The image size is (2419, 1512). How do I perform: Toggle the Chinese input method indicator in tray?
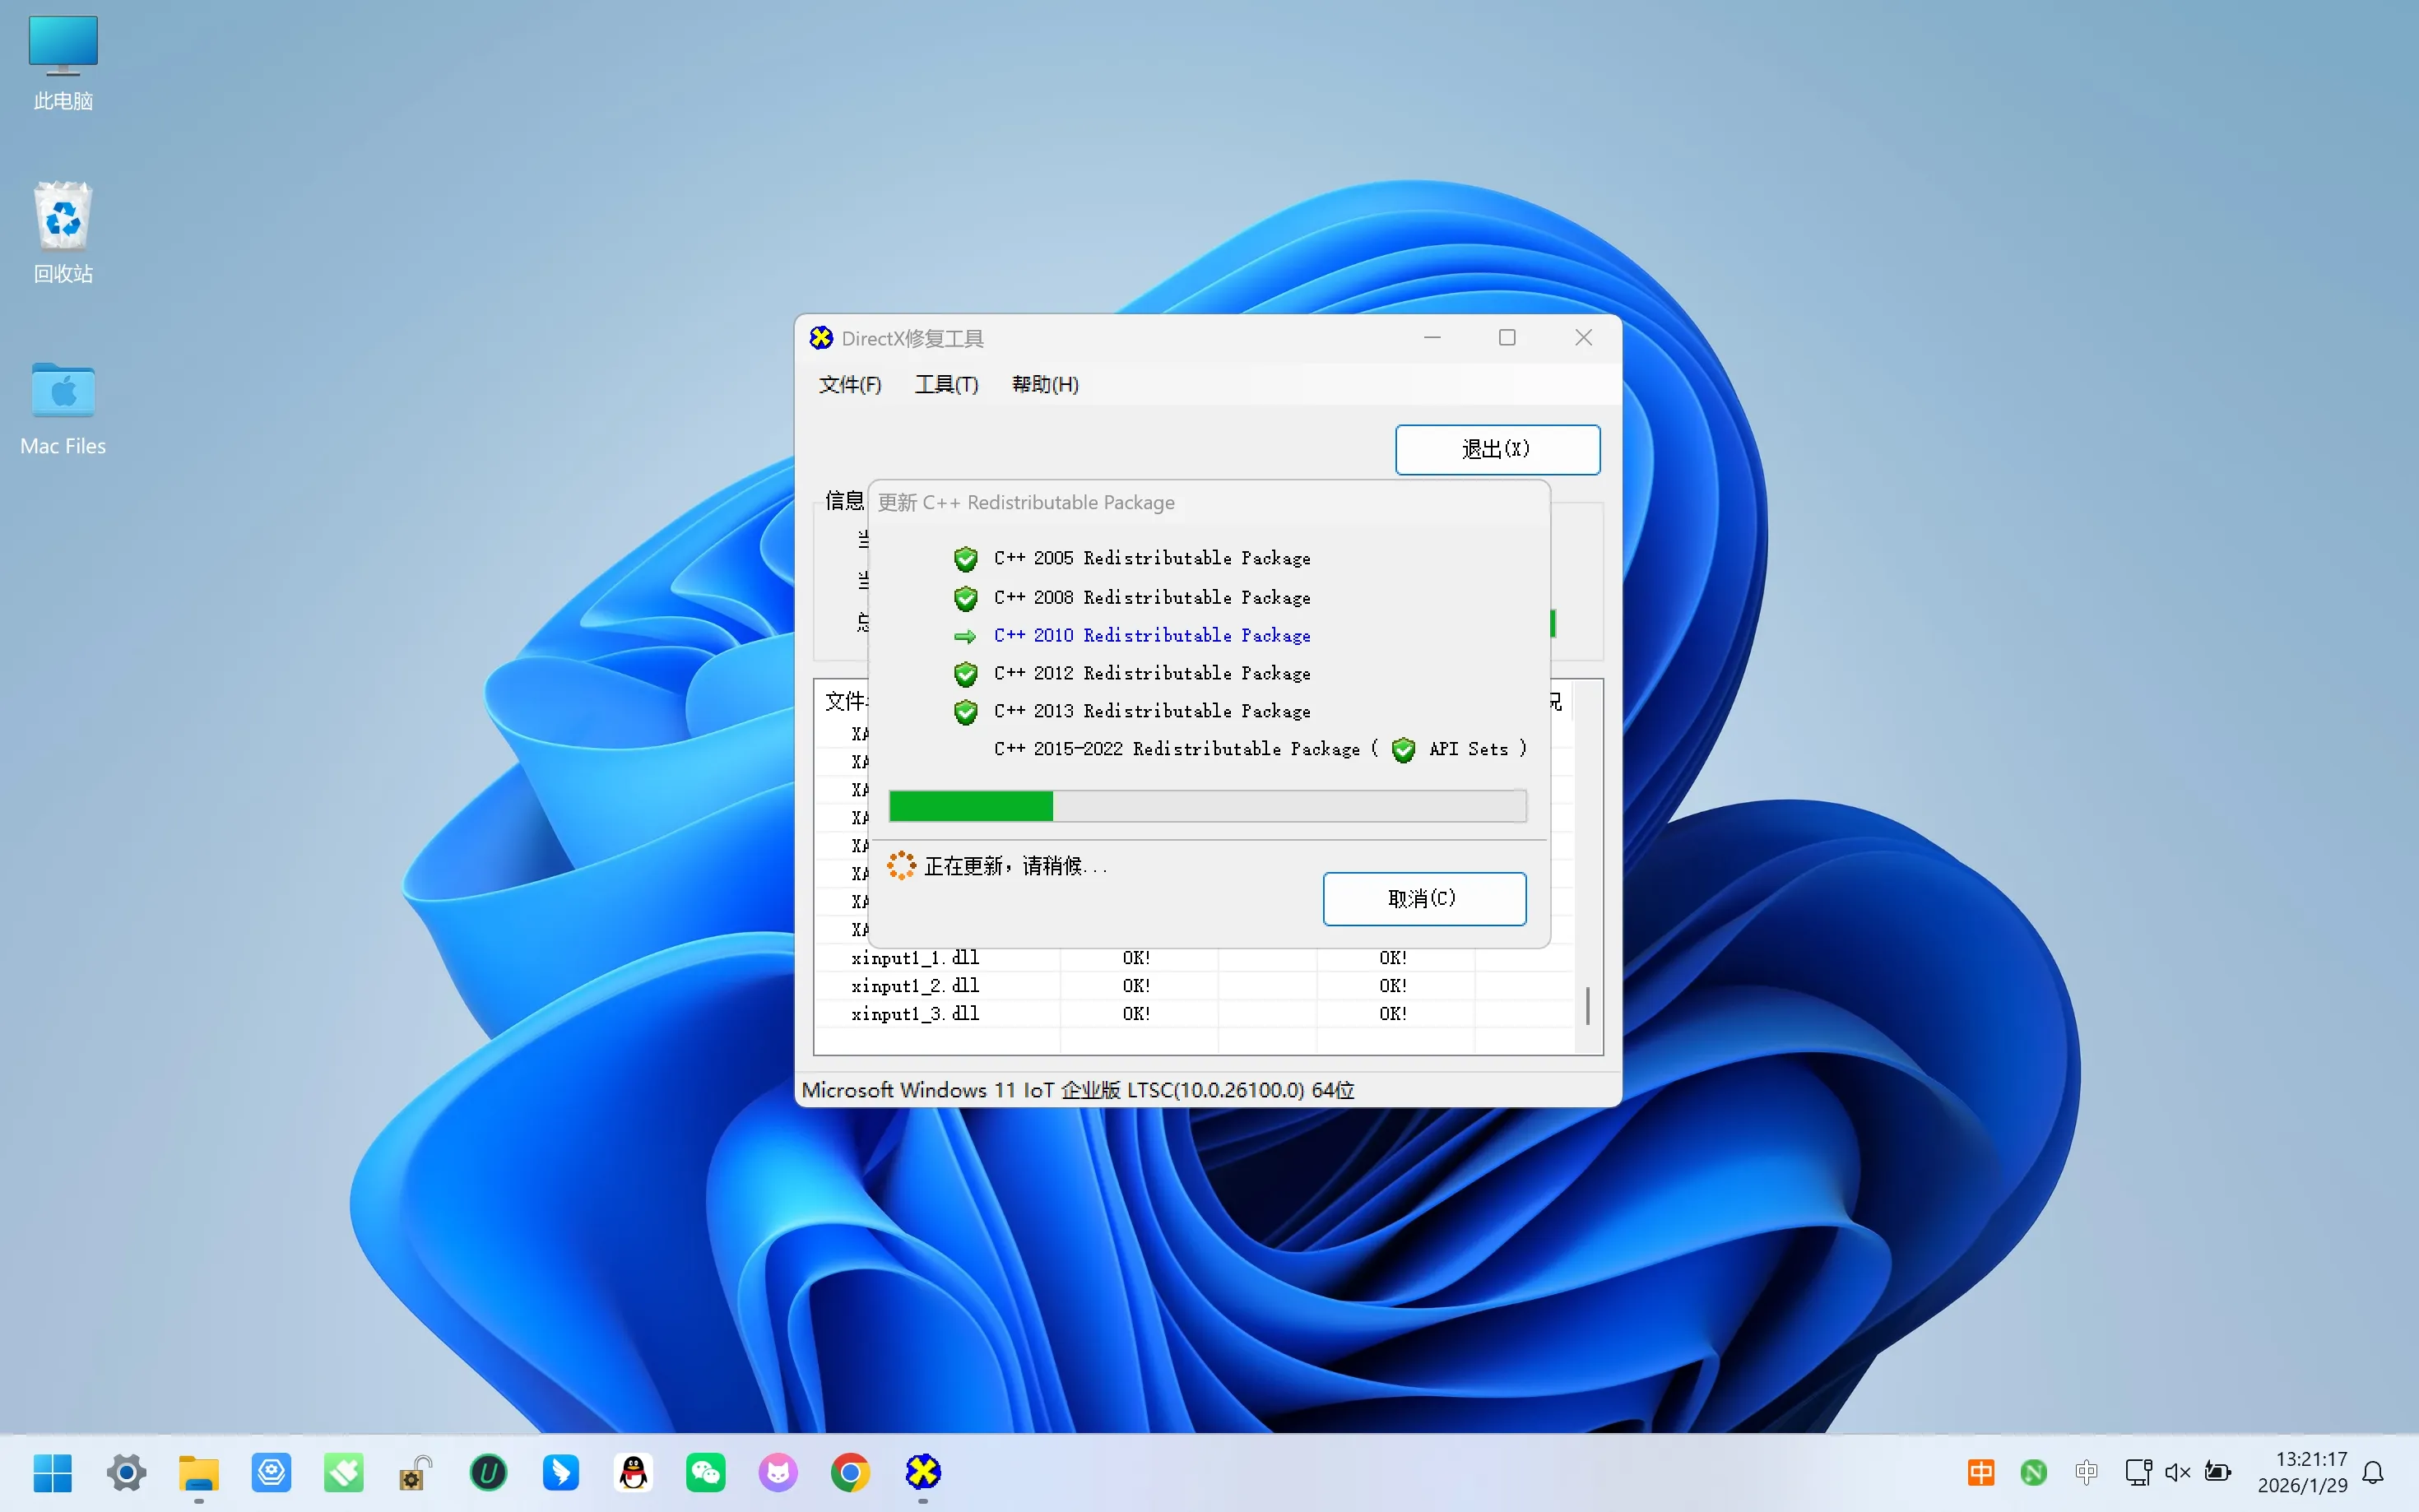tap(1980, 1472)
